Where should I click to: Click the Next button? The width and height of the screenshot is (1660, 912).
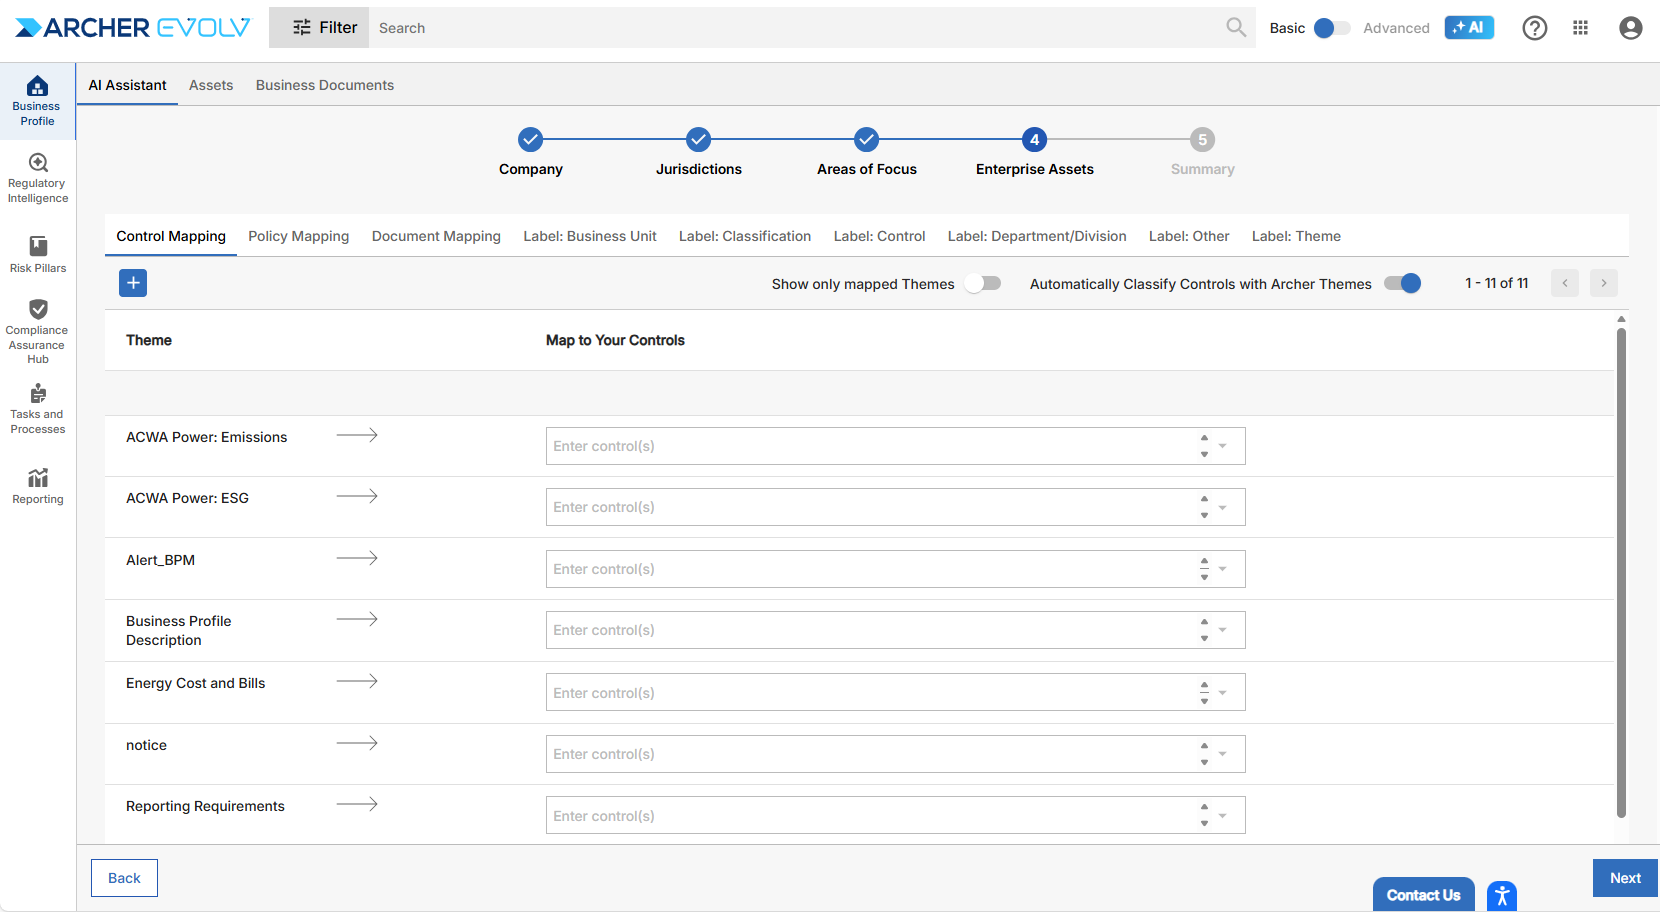coord(1624,878)
